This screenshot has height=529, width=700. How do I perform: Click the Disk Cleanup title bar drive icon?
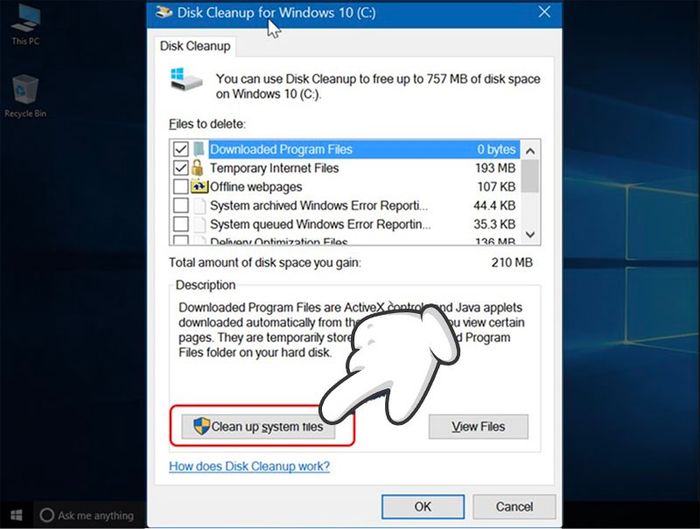click(x=164, y=12)
